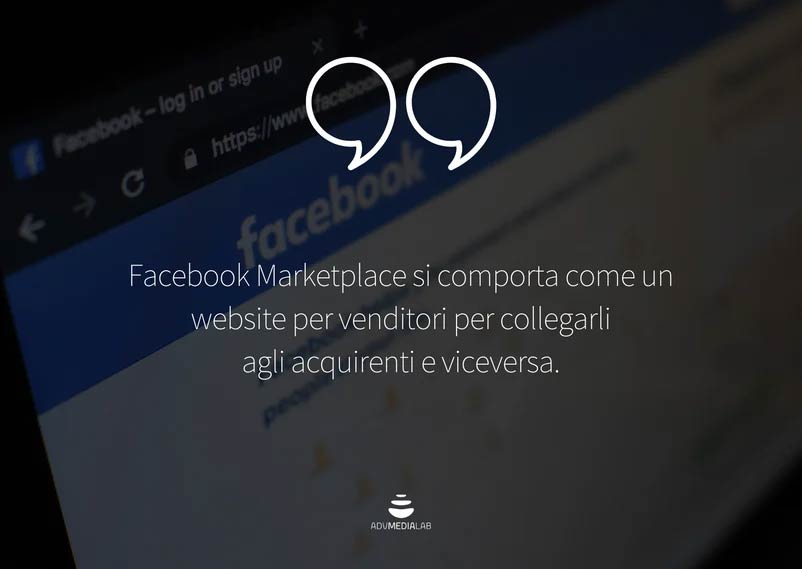Click the left quotation mark graphic
This screenshot has height=569, width=802.
click(x=351, y=113)
